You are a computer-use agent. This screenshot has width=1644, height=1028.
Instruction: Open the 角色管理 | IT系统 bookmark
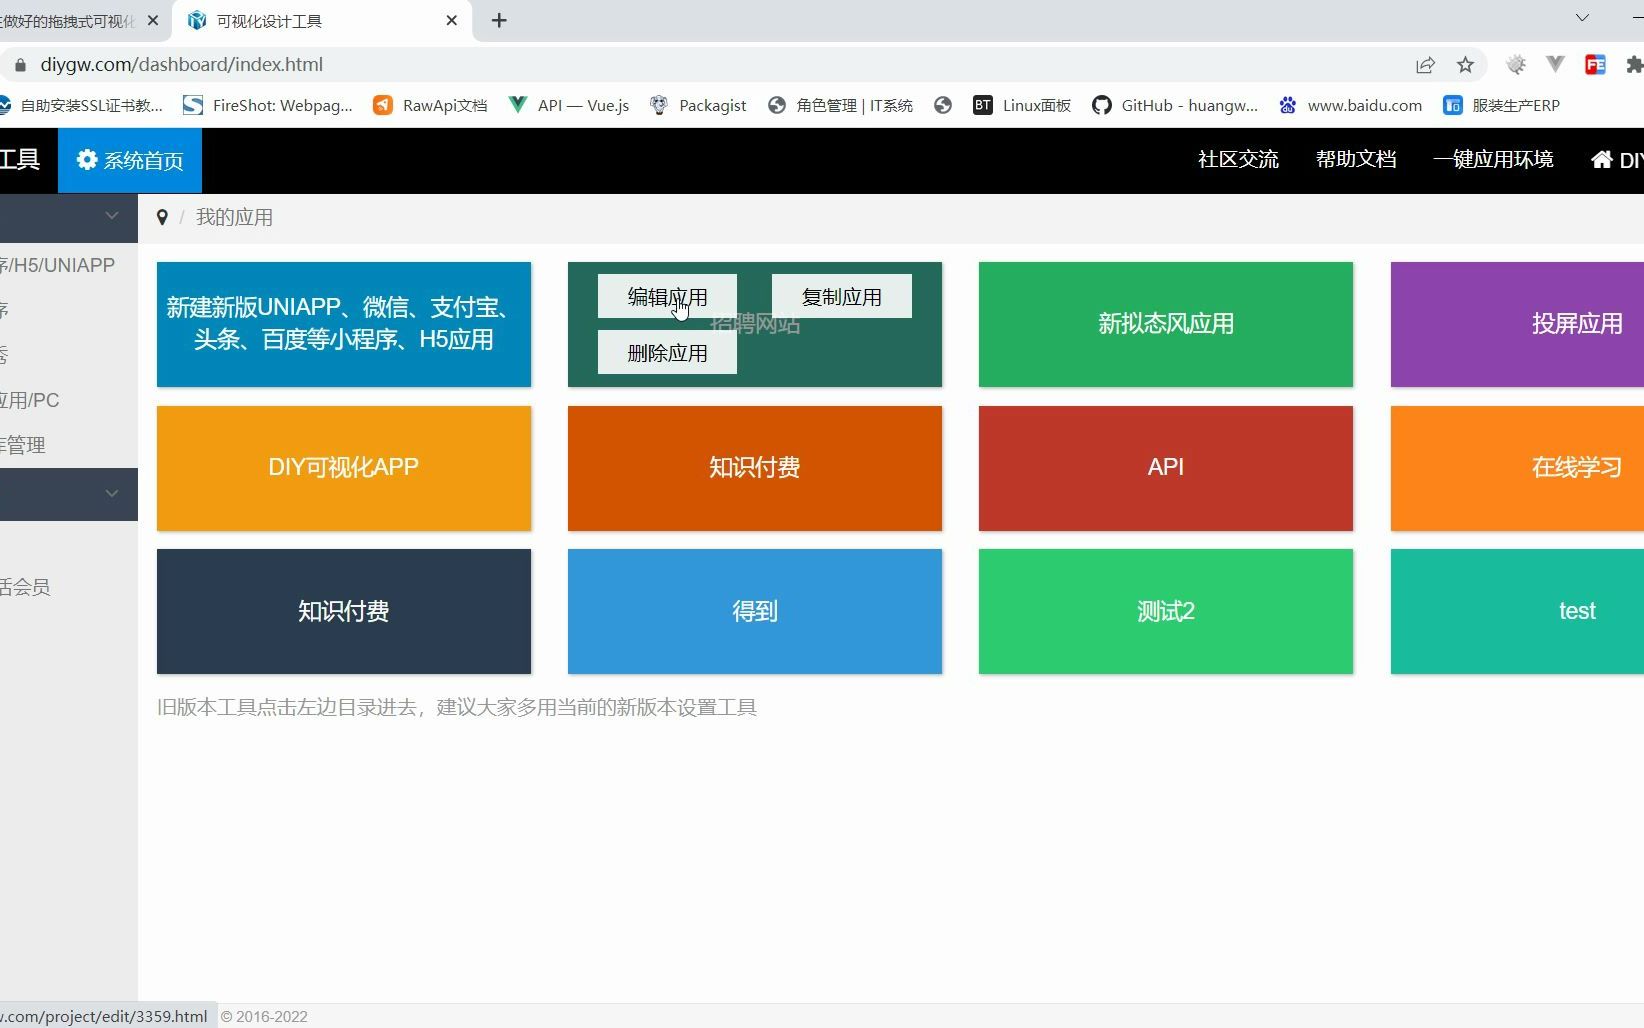coord(840,105)
